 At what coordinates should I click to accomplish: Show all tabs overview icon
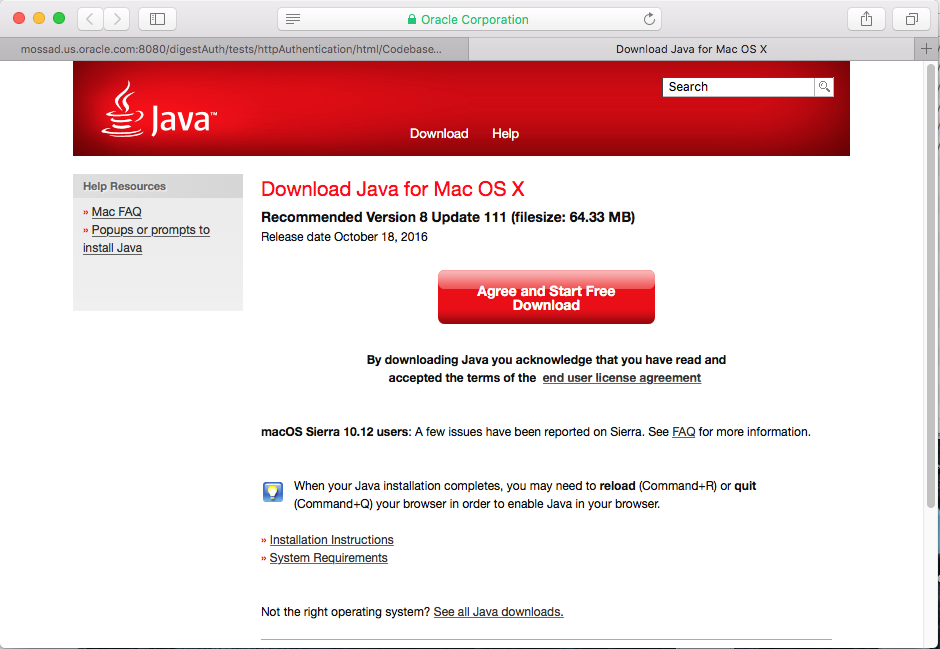(x=911, y=19)
